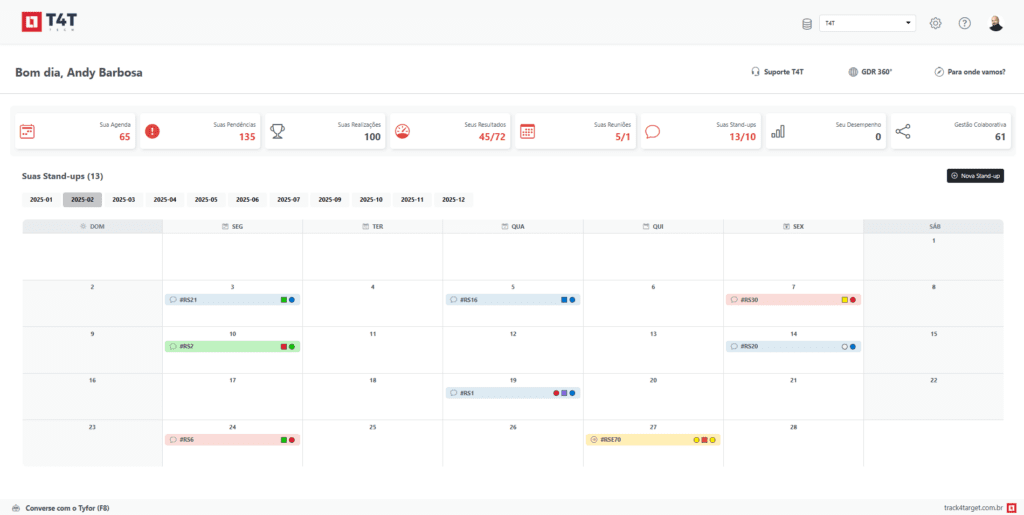Open the user profile avatar
Screen dimensions: 1024x515
click(995, 23)
